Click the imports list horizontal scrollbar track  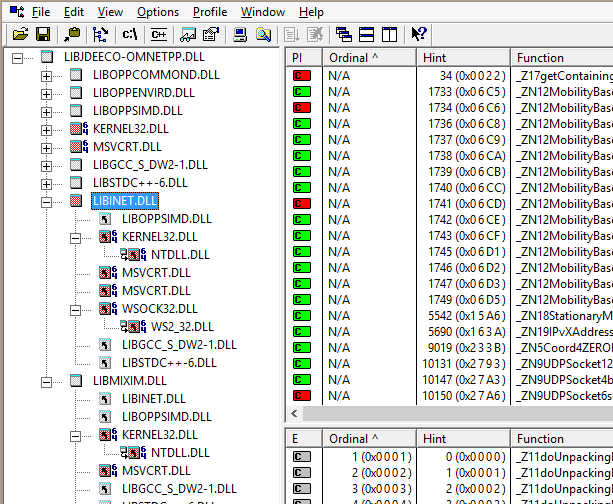(457, 414)
